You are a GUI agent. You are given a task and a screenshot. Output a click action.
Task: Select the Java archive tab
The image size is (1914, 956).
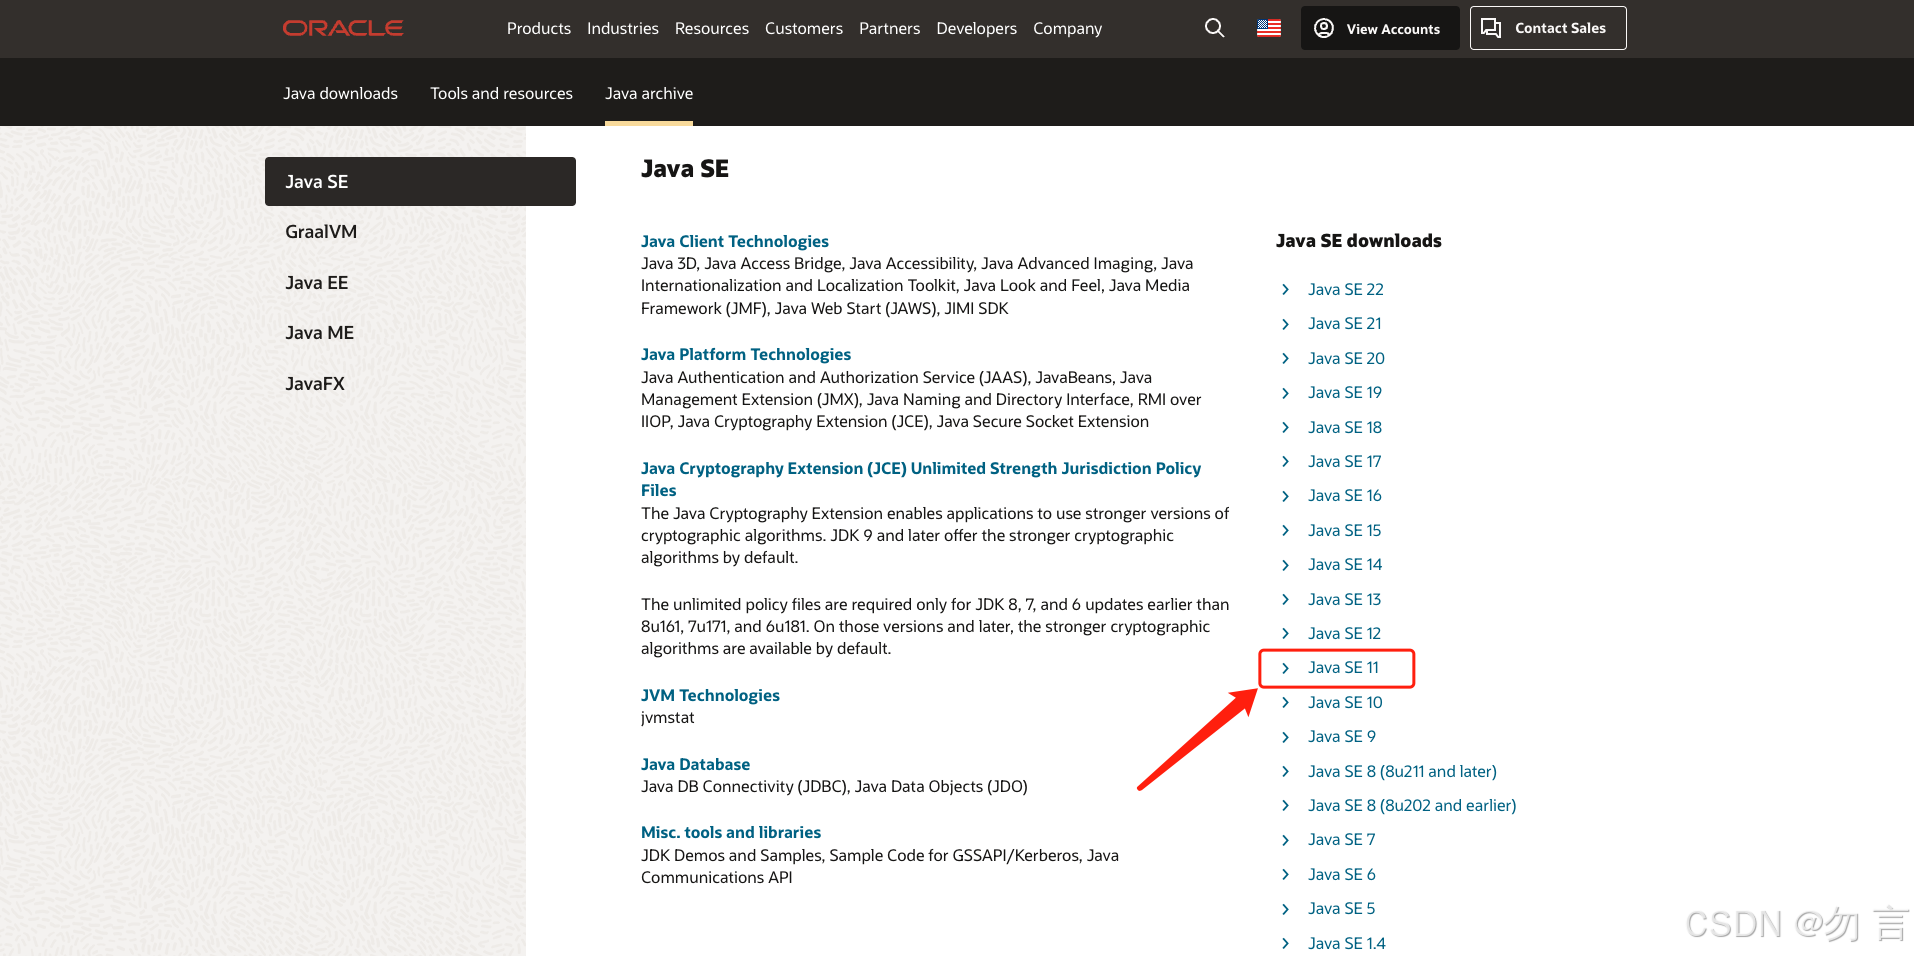649,93
